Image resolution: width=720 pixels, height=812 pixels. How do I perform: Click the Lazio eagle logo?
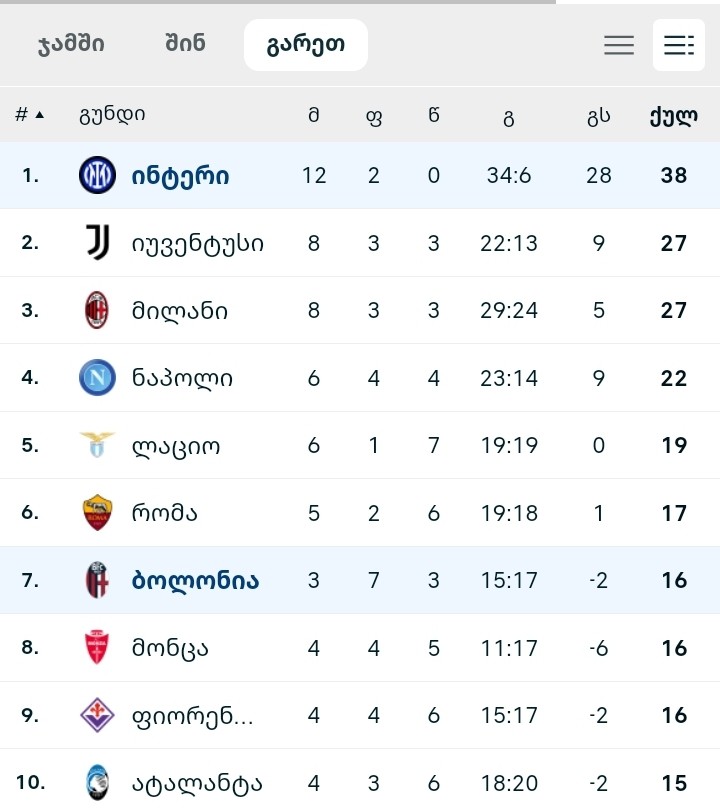pyautogui.click(x=97, y=445)
